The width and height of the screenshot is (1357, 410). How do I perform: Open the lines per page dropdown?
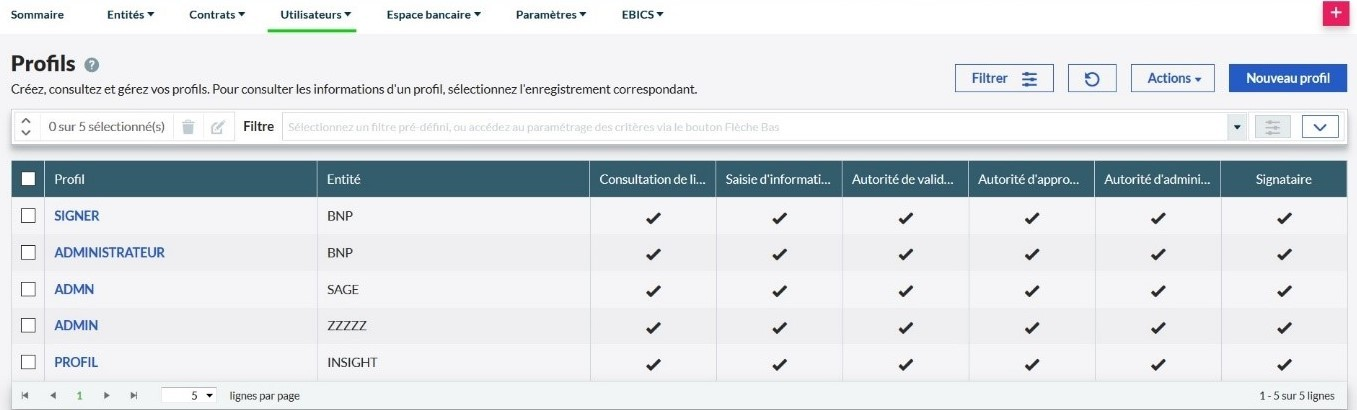(x=189, y=396)
